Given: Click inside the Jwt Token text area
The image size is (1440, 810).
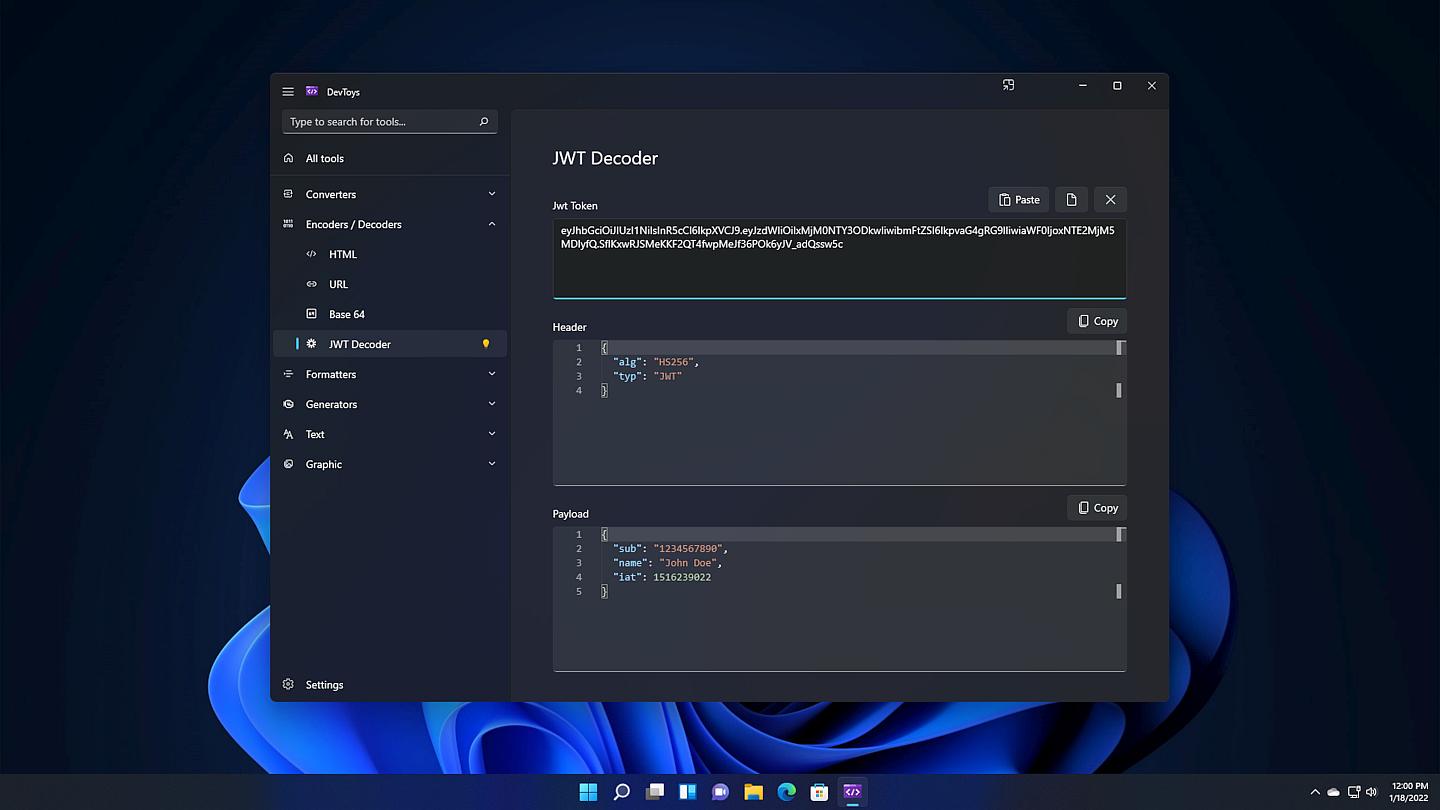Looking at the screenshot, I should [839, 258].
